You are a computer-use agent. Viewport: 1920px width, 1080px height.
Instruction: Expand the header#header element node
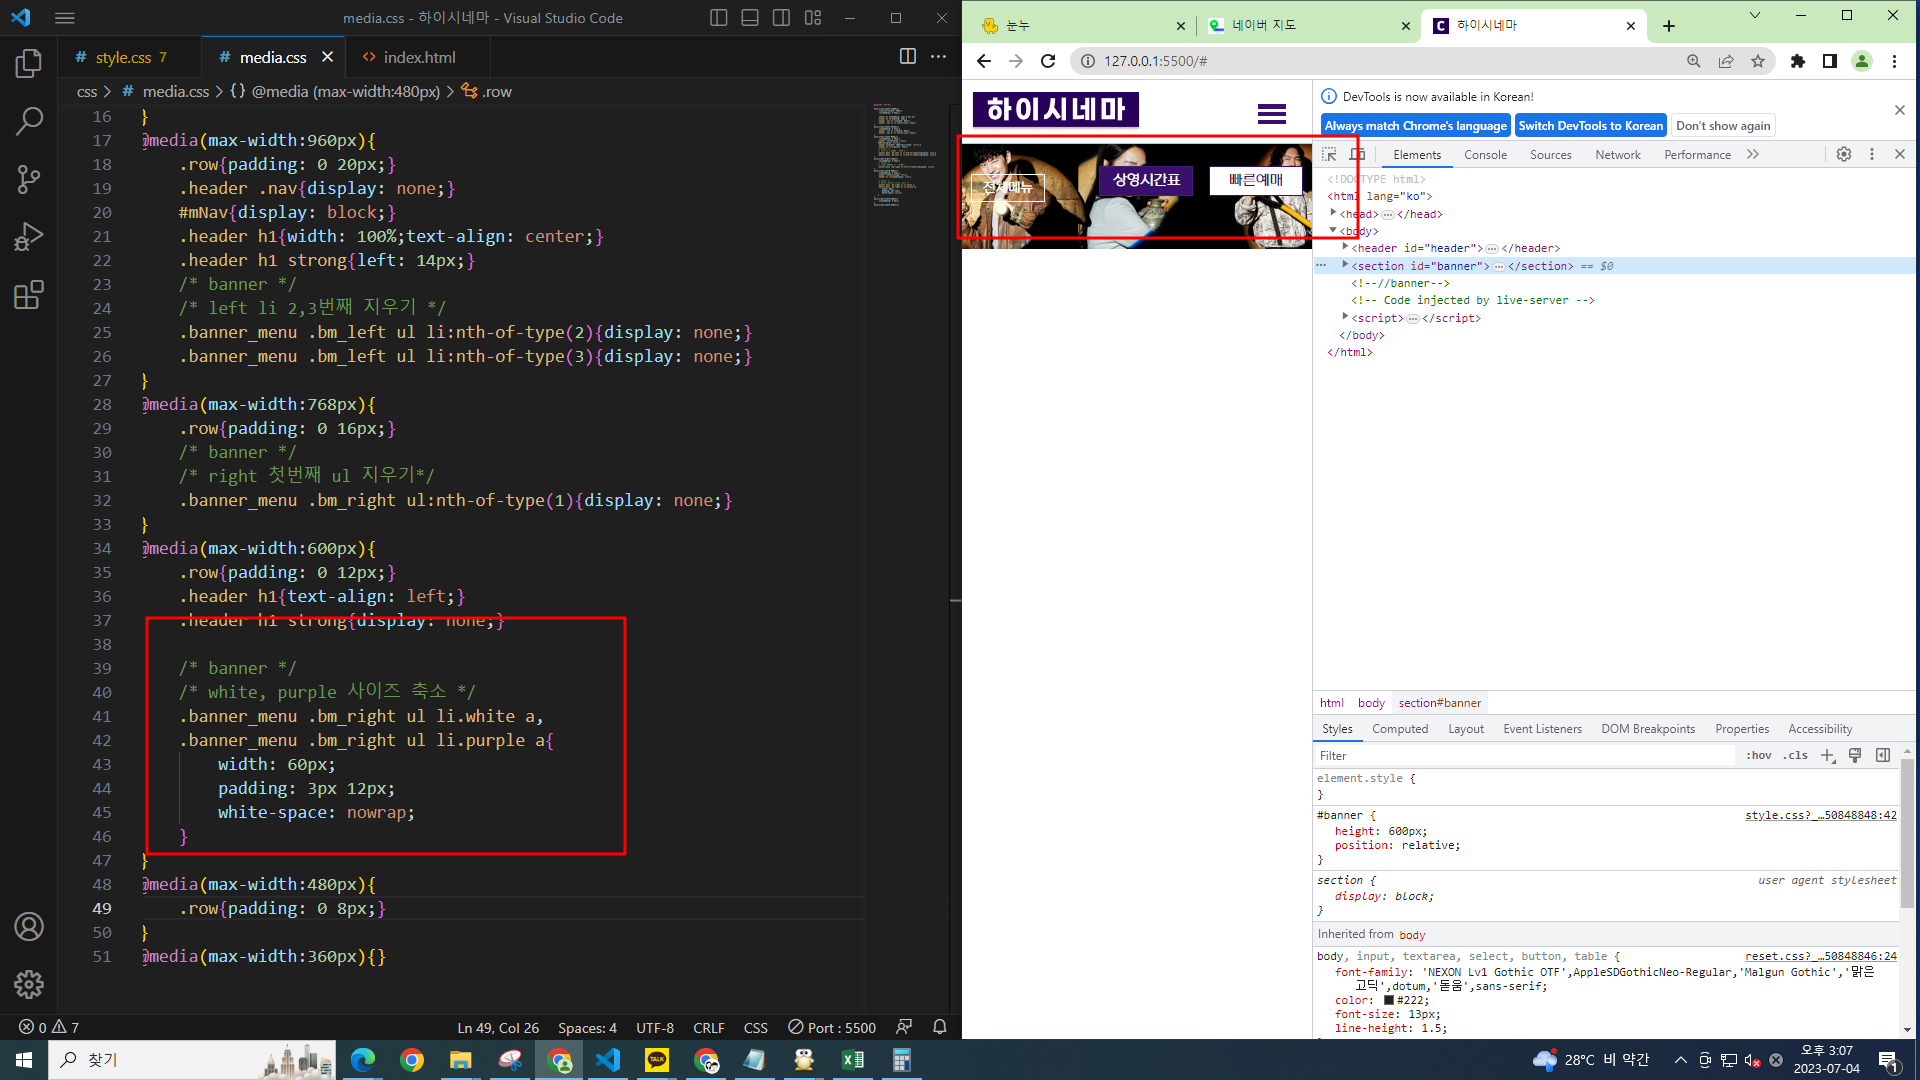1345,247
